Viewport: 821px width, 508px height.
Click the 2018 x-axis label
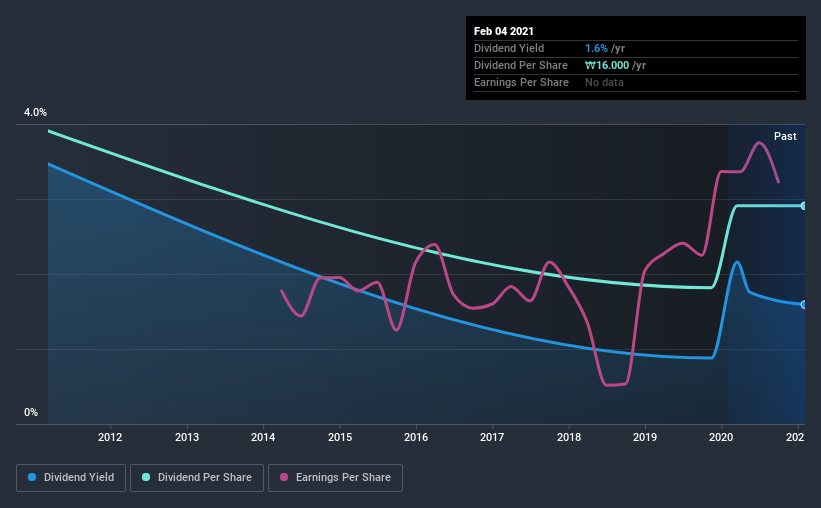tap(569, 437)
